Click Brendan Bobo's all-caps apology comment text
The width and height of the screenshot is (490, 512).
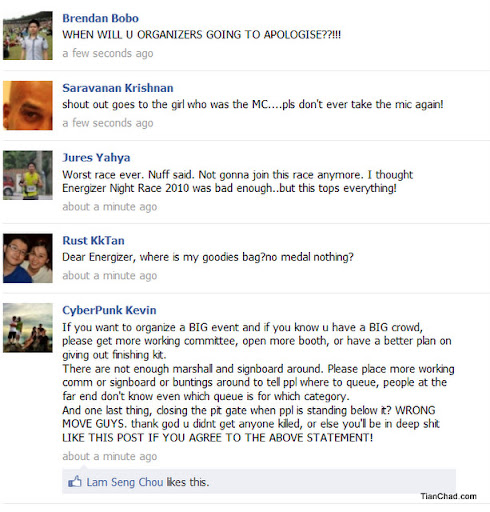(x=201, y=35)
